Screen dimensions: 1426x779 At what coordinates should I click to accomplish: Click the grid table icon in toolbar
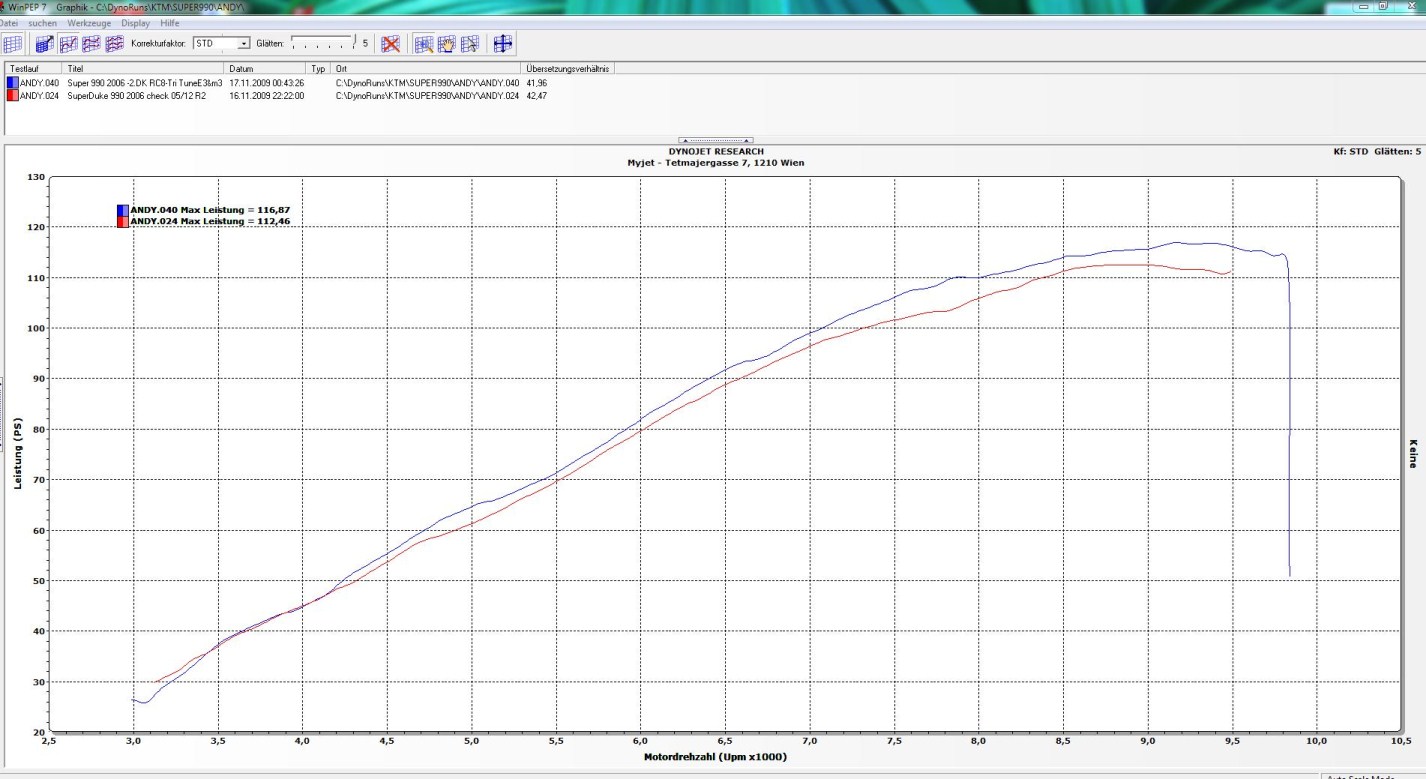coord(13,44)
